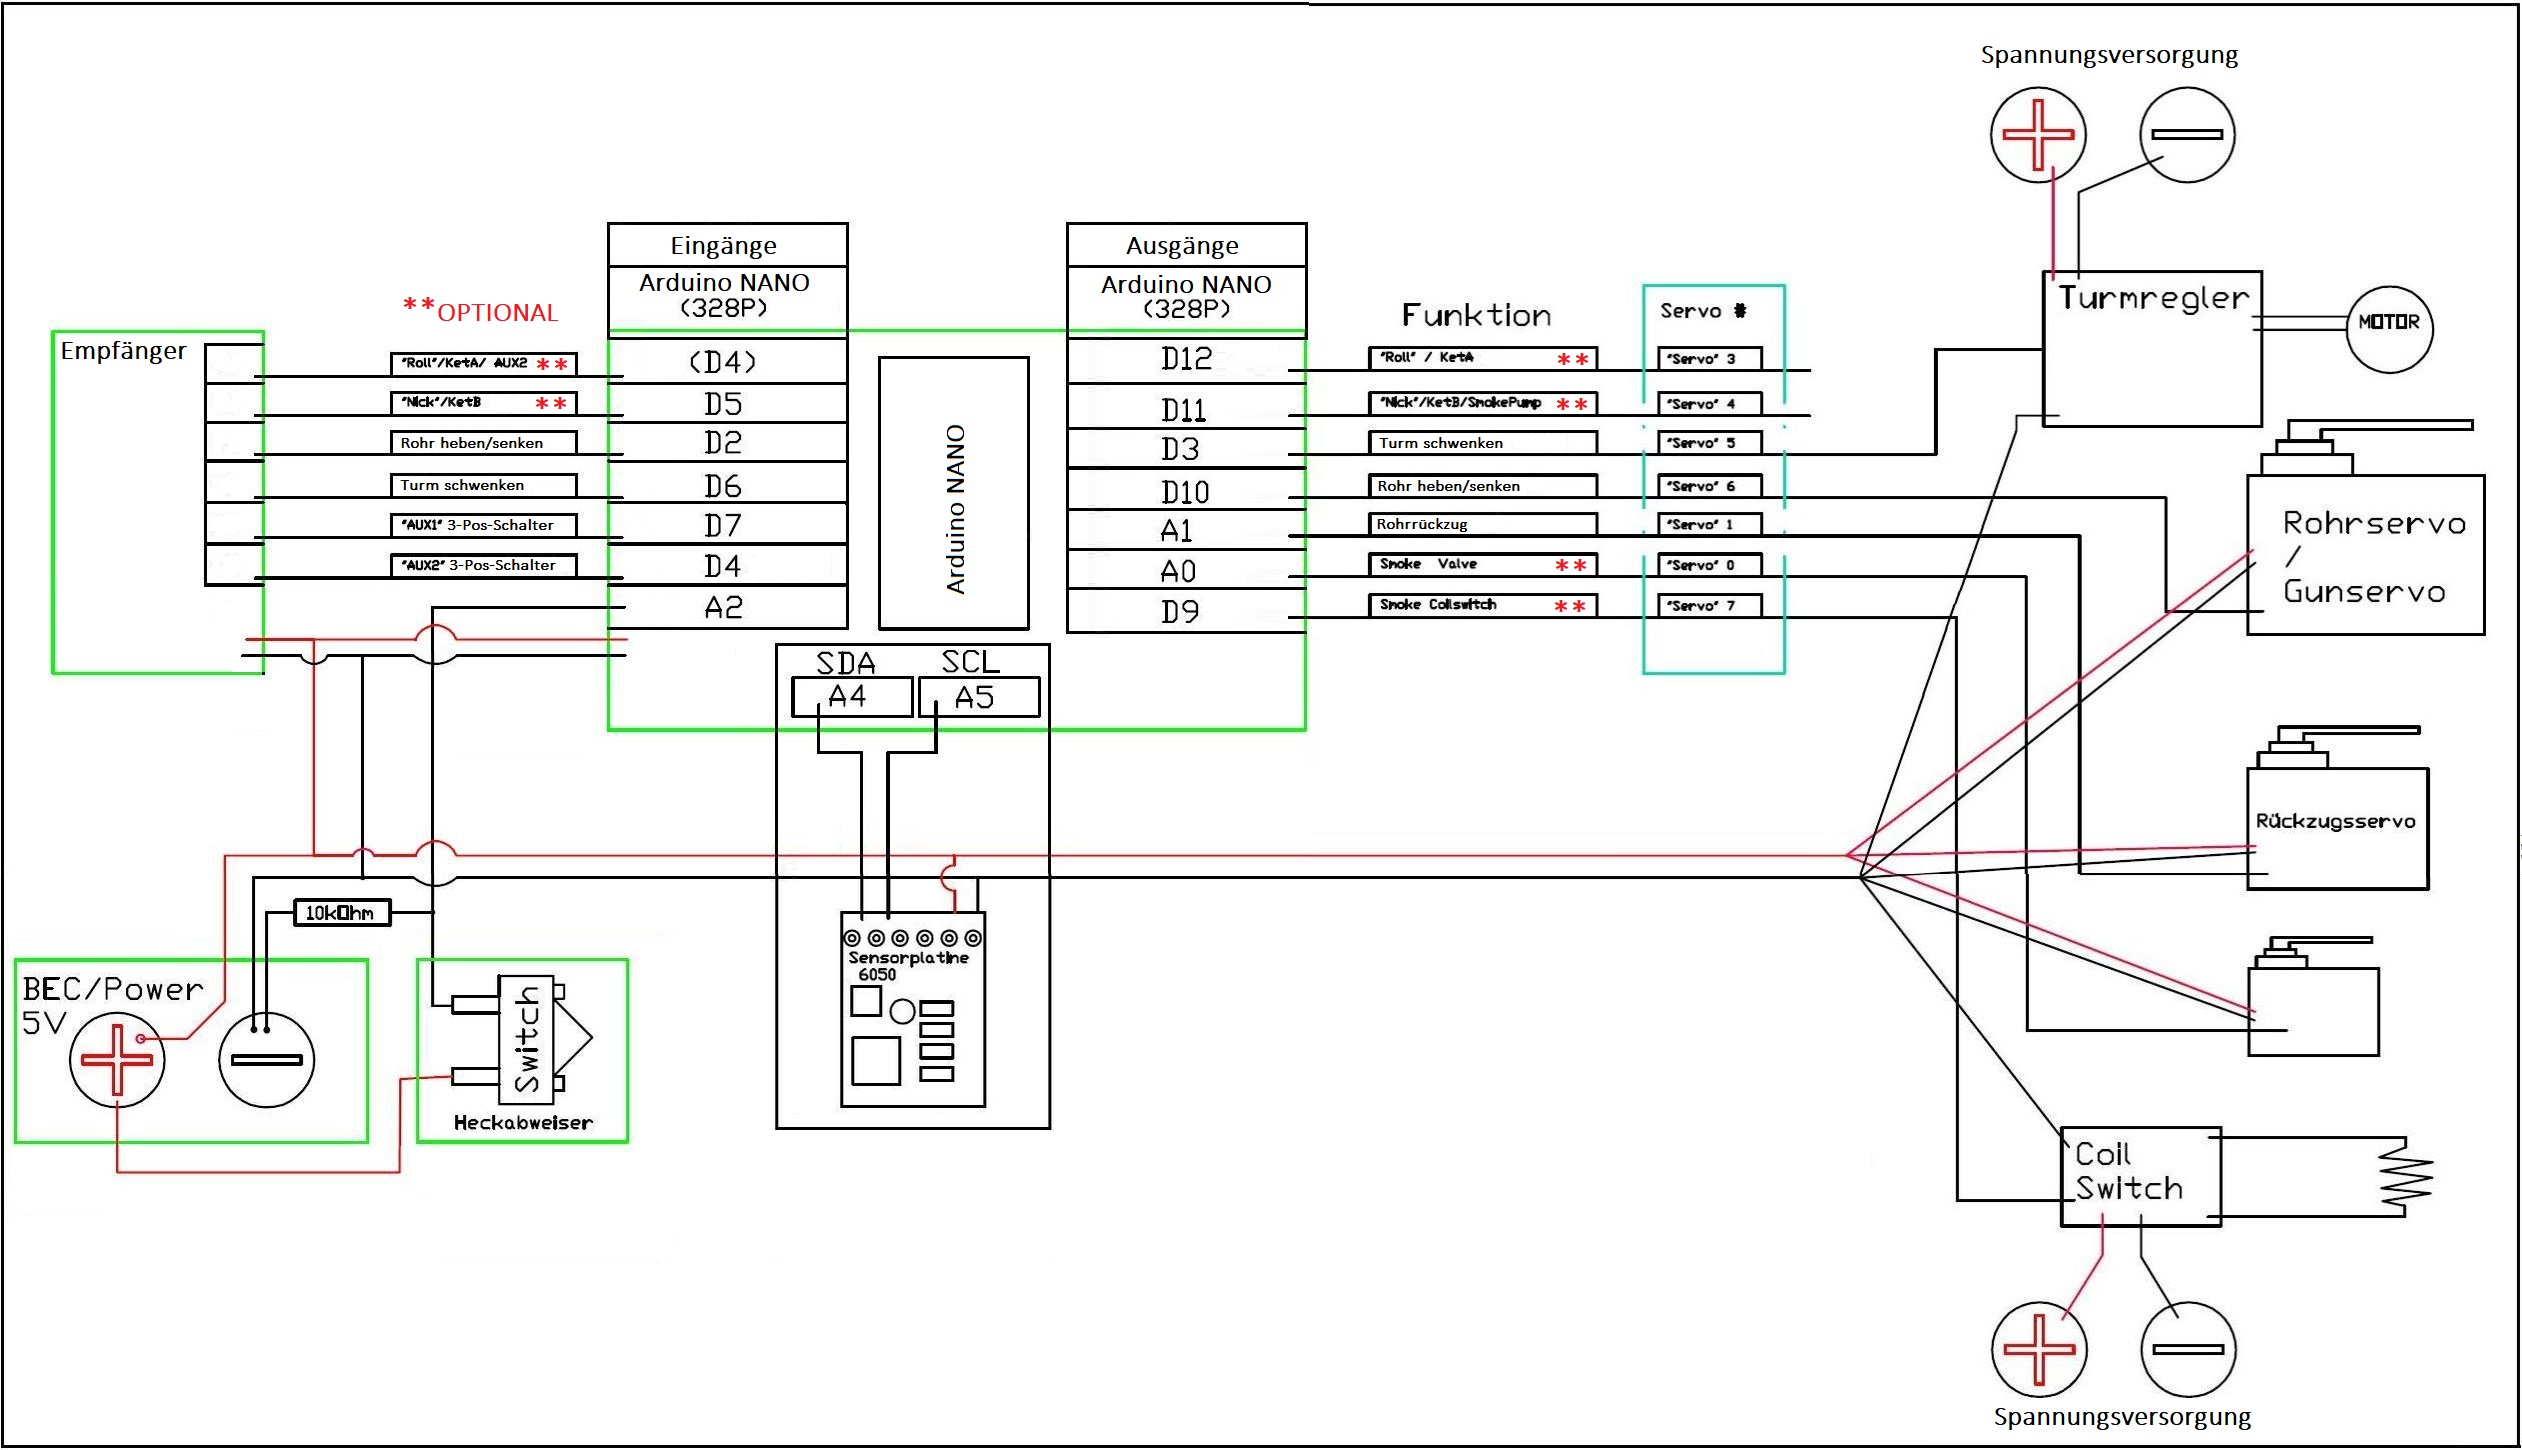This screenshot has width=2522, height=1450.
Task: Click the Sensorplatine 6050 board
Action: [x=912, y=1010]
